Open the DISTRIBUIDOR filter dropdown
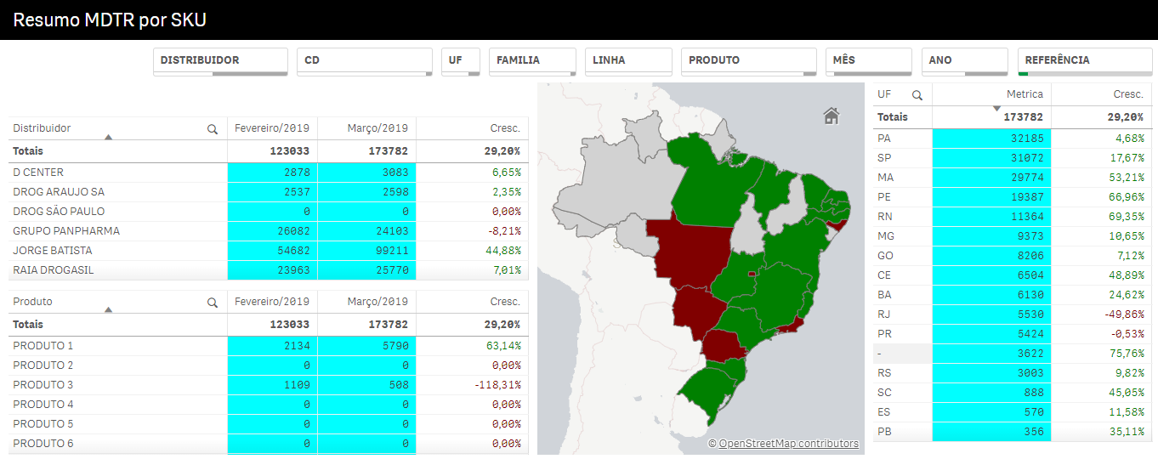1158x459 pixels. (220, 61)
